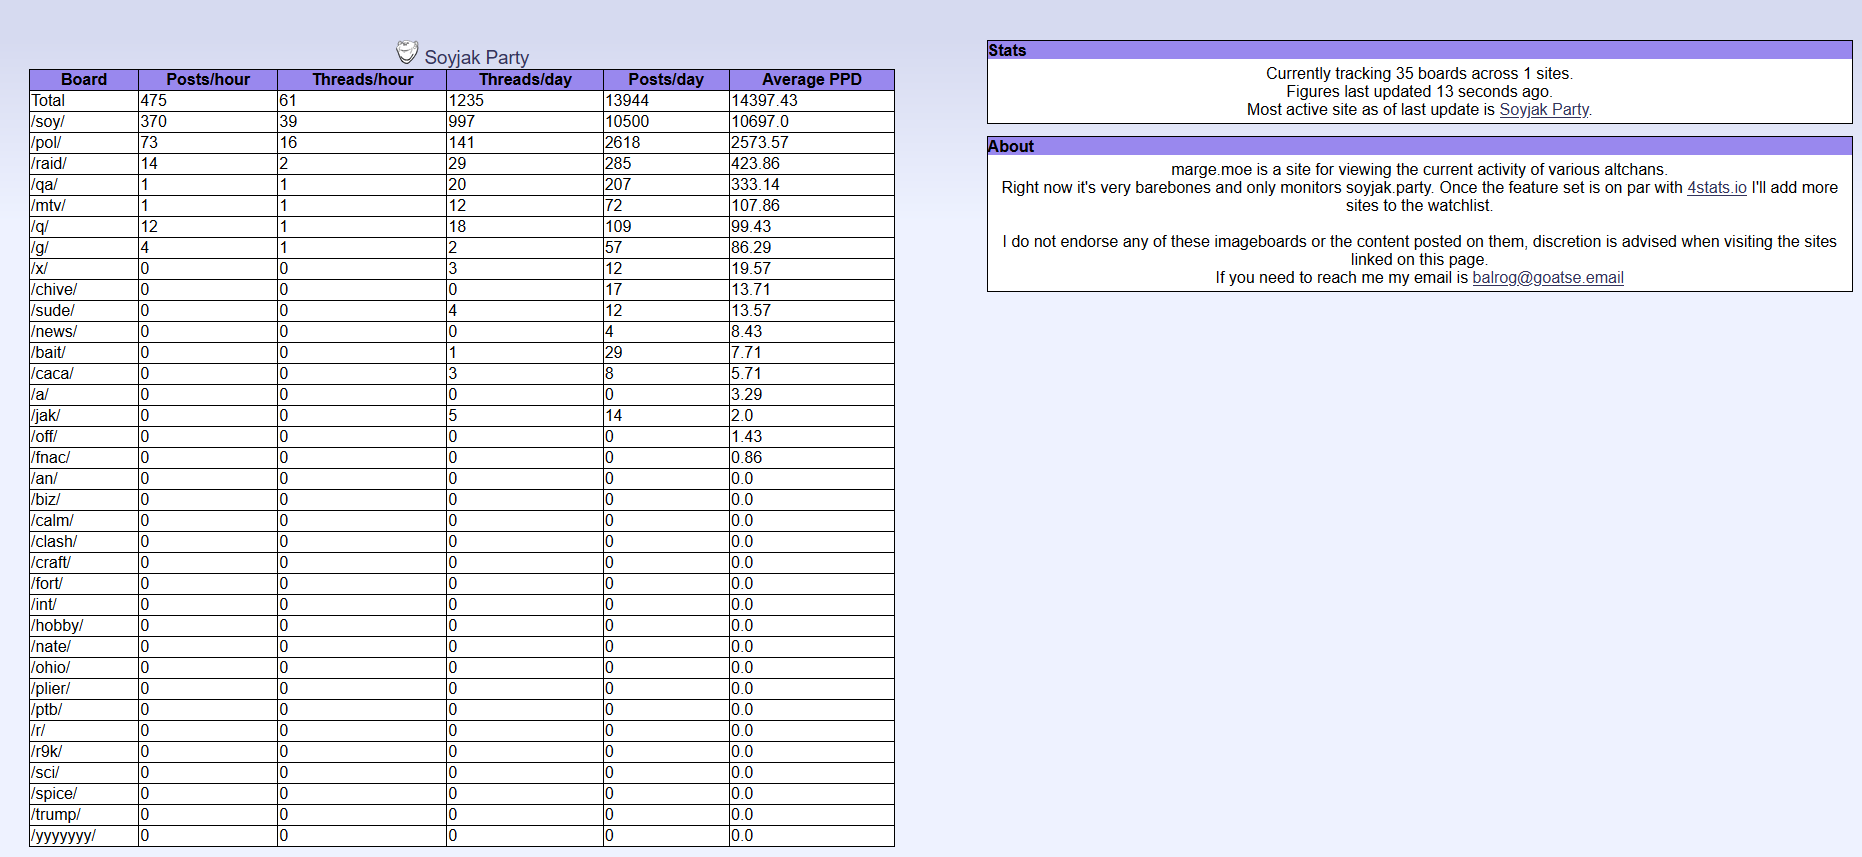Click the Soyjak Party logo icon

(x=406, y=52)
